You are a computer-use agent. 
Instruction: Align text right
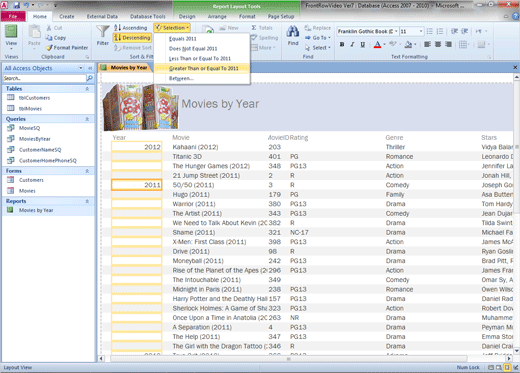(449, 44)
